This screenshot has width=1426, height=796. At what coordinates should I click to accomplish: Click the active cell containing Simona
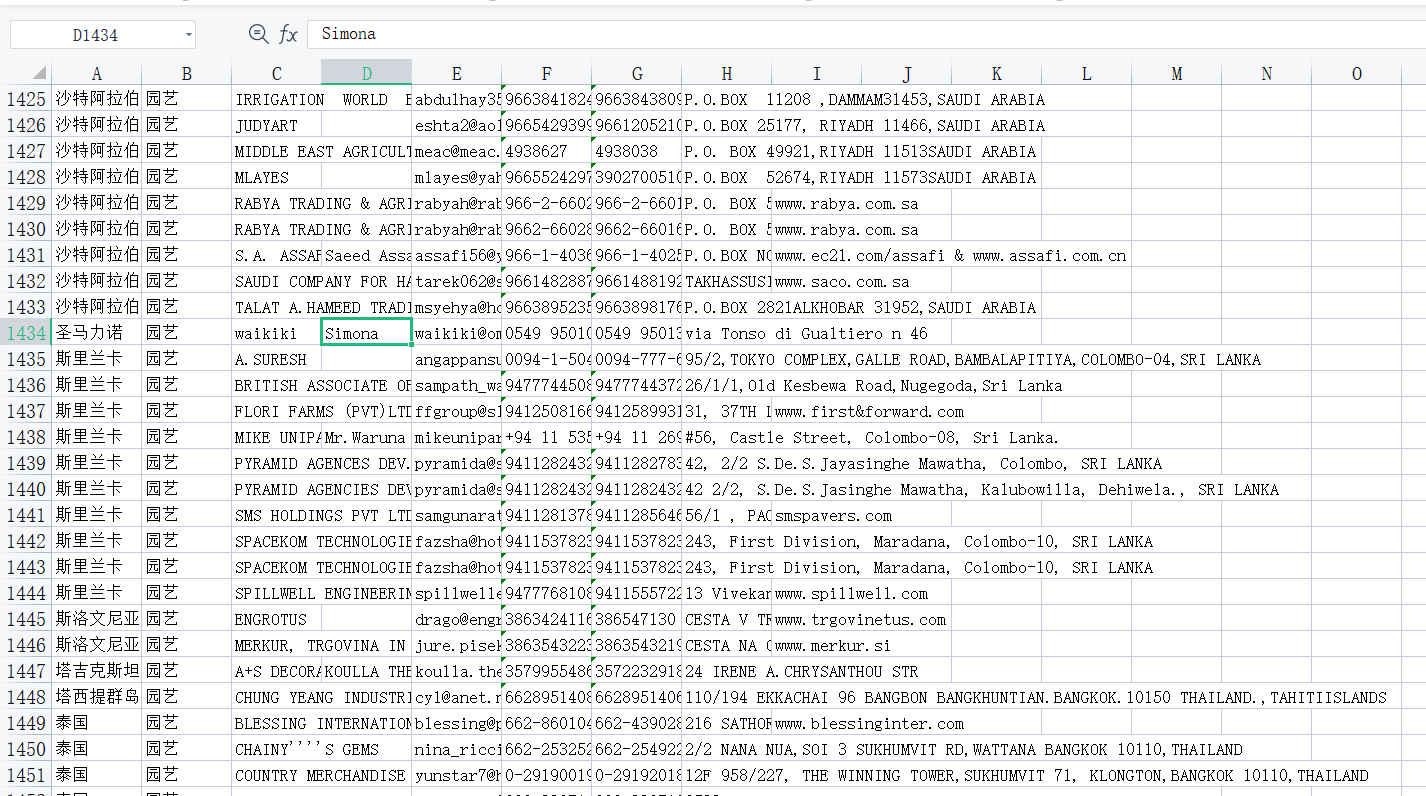pos(367,333)
